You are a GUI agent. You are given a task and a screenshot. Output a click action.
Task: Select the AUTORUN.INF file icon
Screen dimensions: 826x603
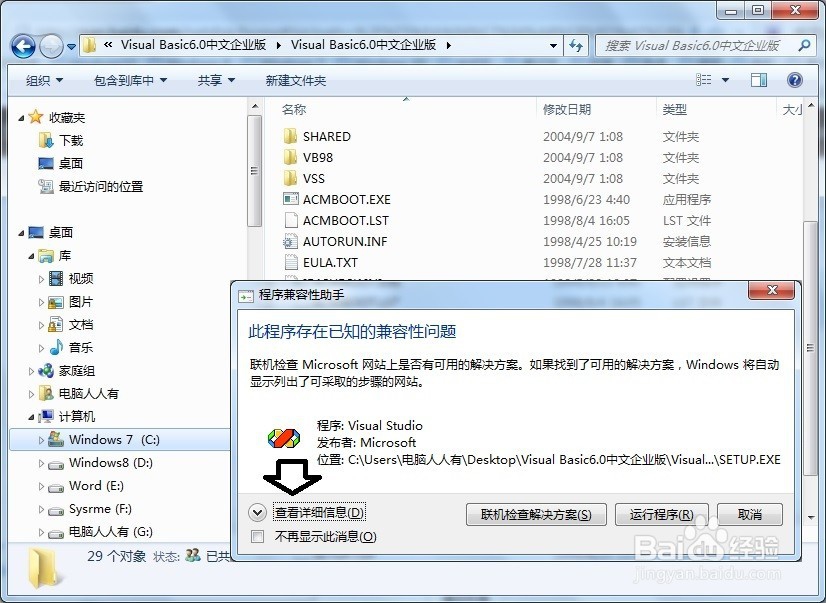point(290,241)
